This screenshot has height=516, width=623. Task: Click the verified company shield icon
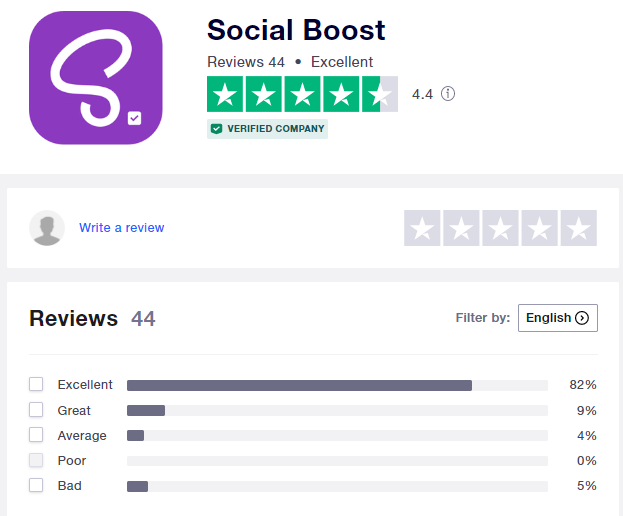tap(217, 129)
